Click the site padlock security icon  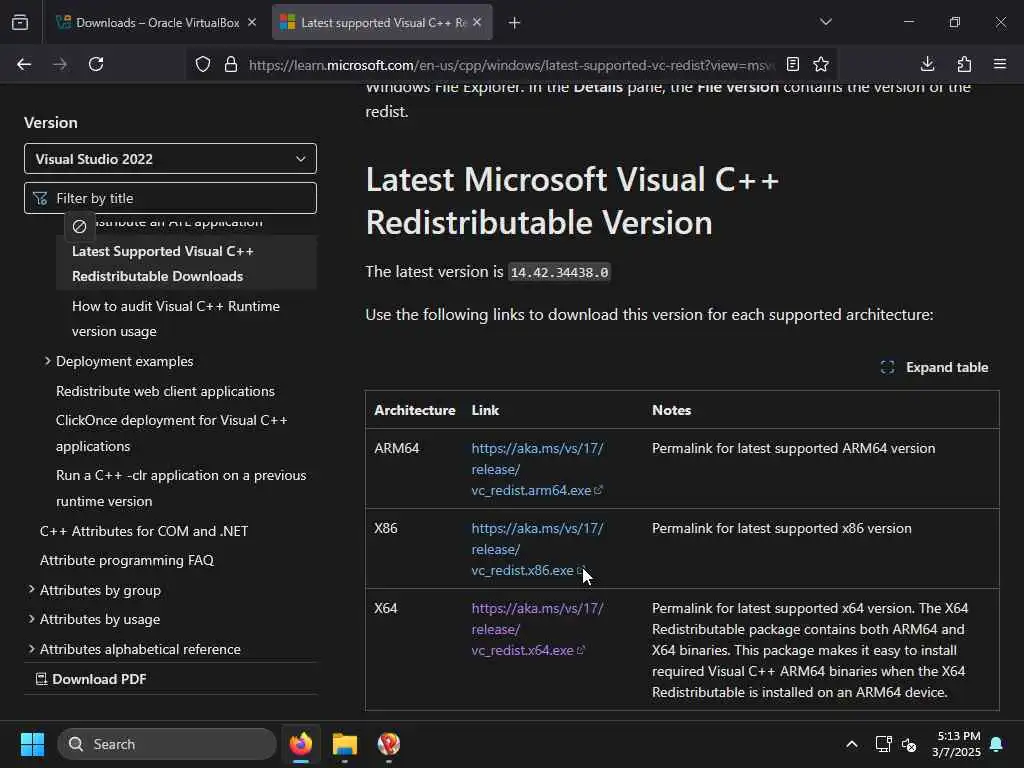tap(231, 64)
